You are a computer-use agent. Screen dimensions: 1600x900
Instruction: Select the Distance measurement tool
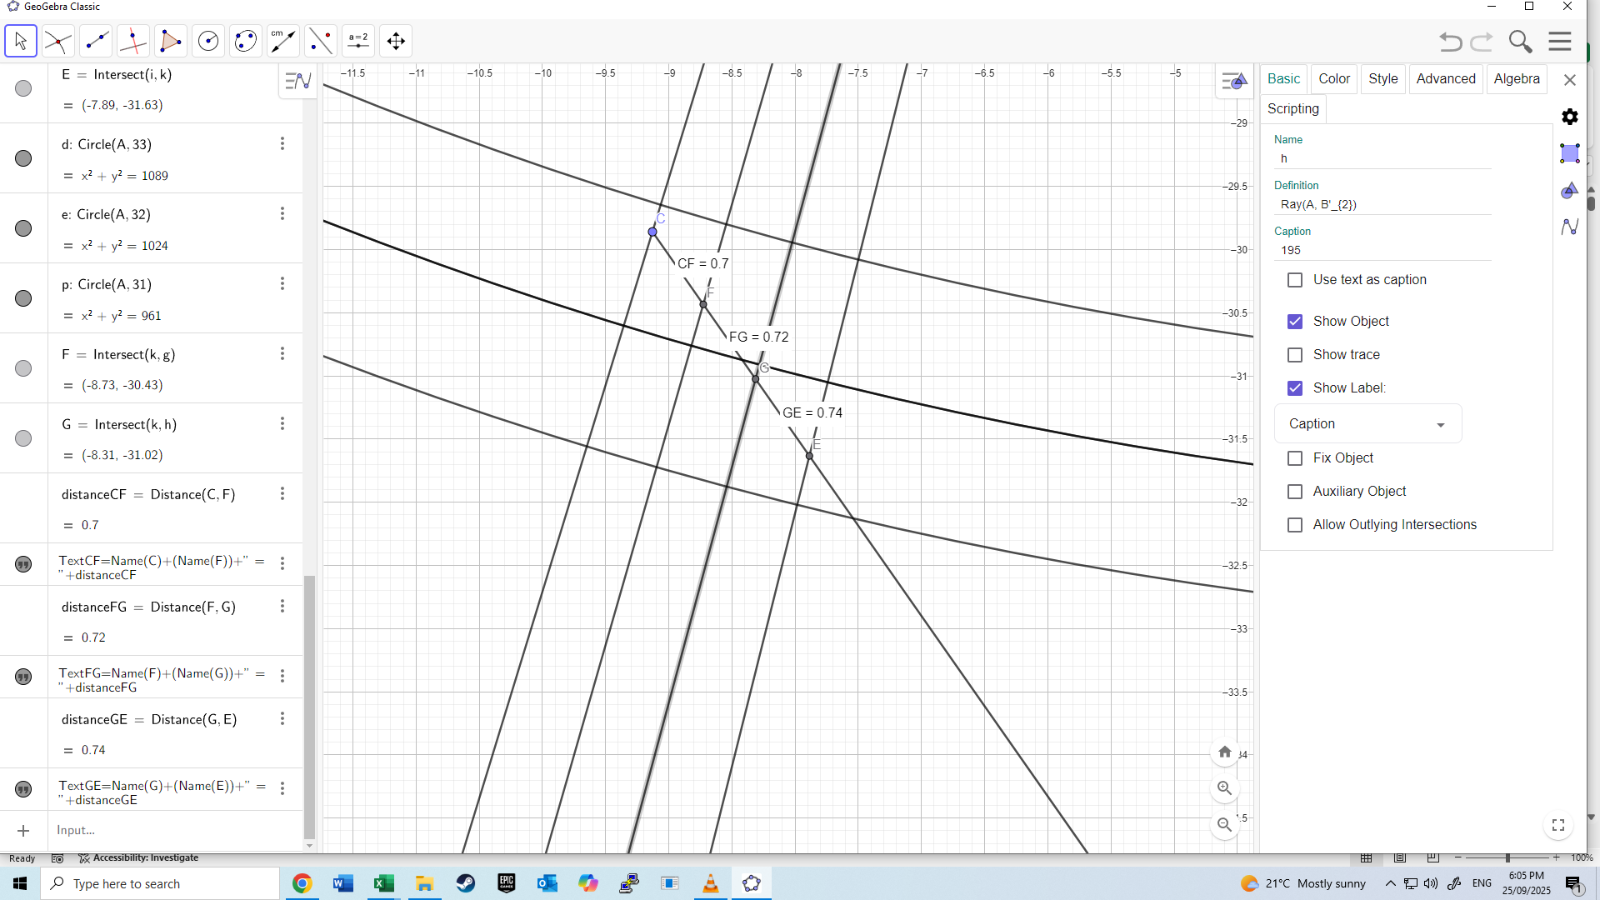point(283,41)
